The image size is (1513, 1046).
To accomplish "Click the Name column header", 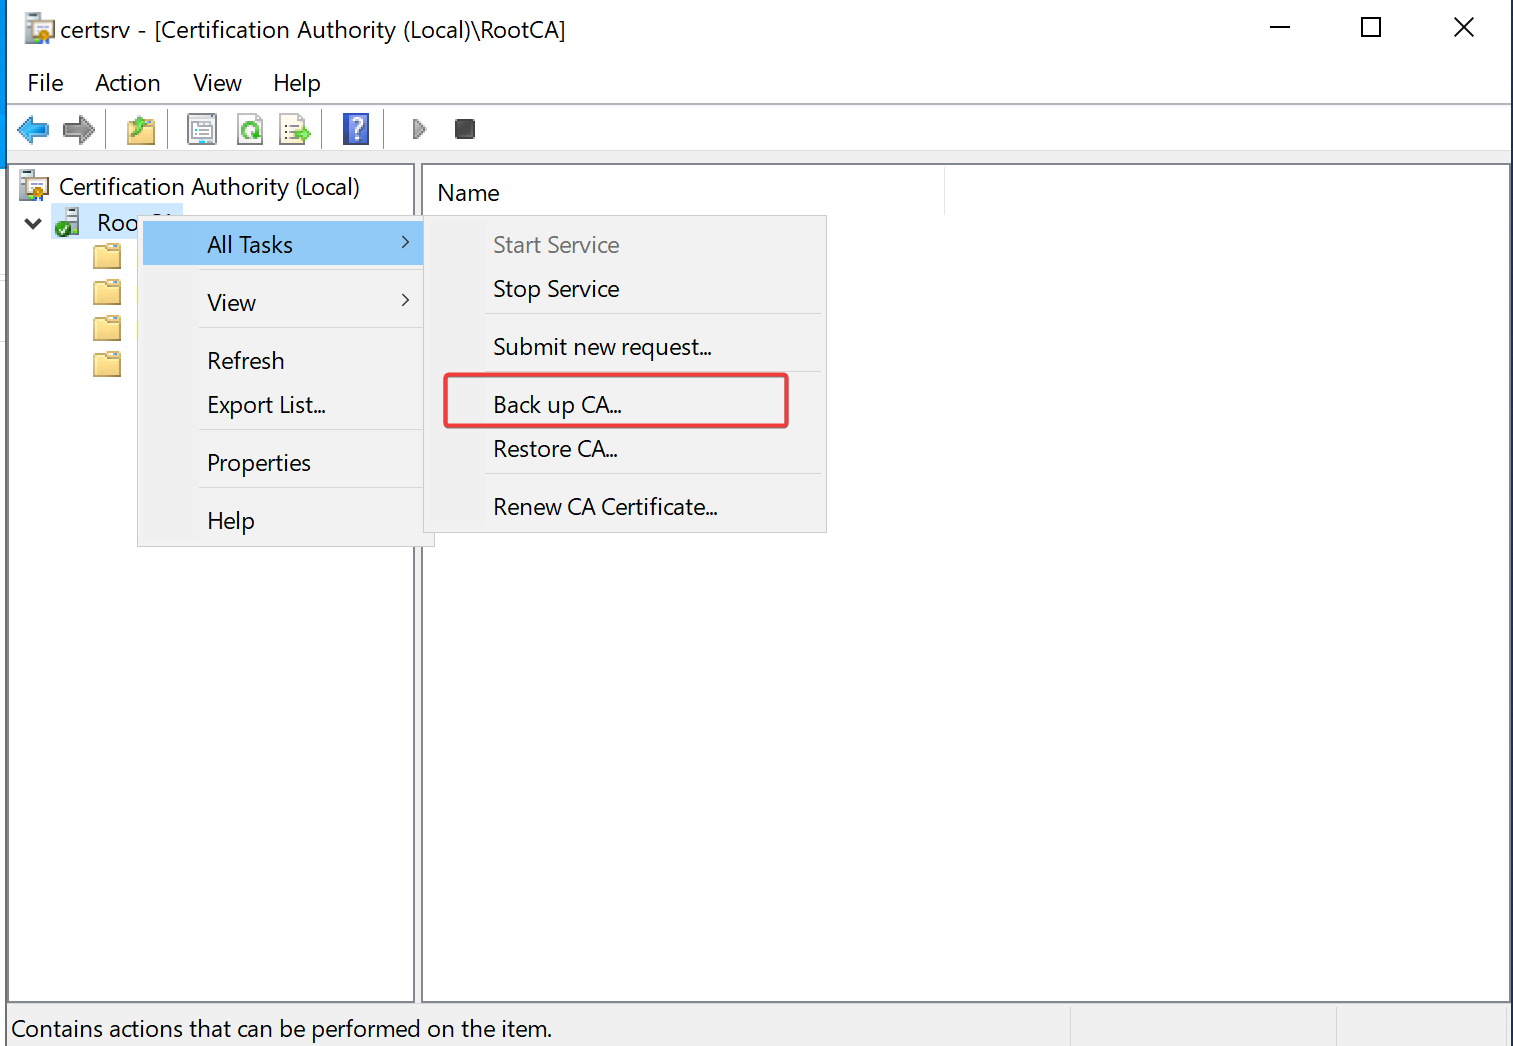I will (468, 193).
